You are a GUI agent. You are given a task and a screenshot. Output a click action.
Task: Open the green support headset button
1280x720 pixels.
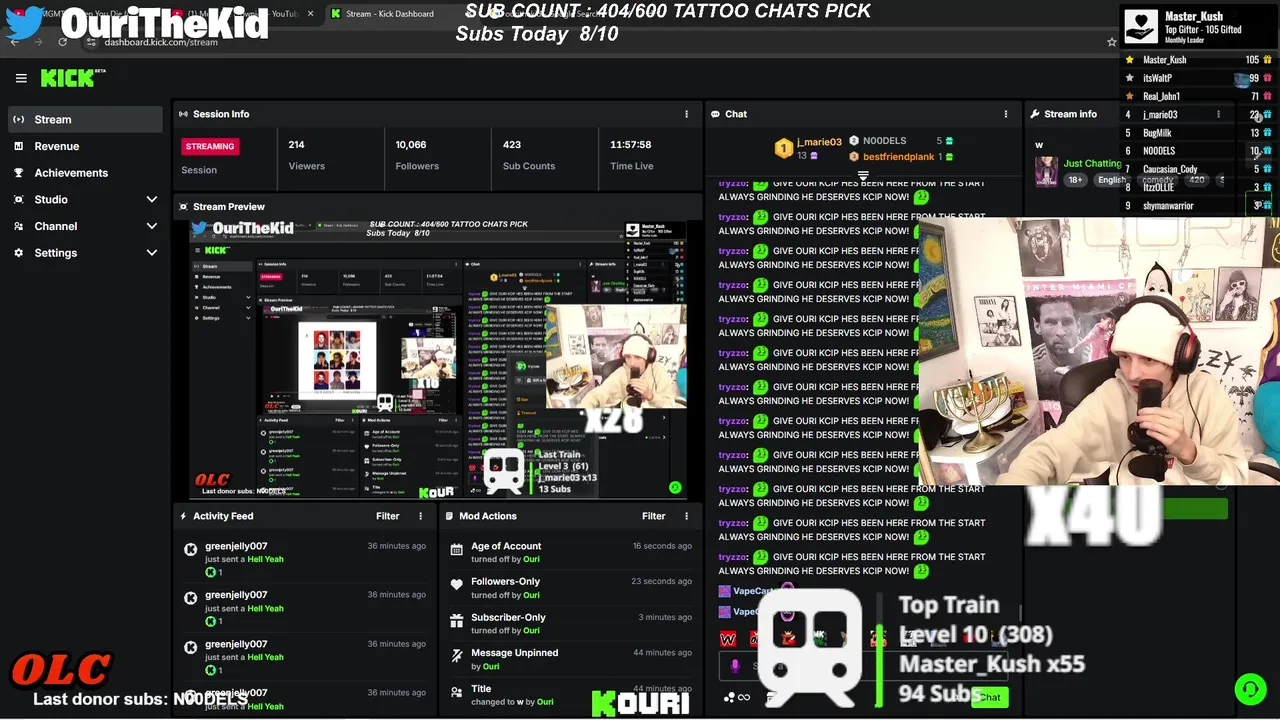click(x=1250, y=689)
